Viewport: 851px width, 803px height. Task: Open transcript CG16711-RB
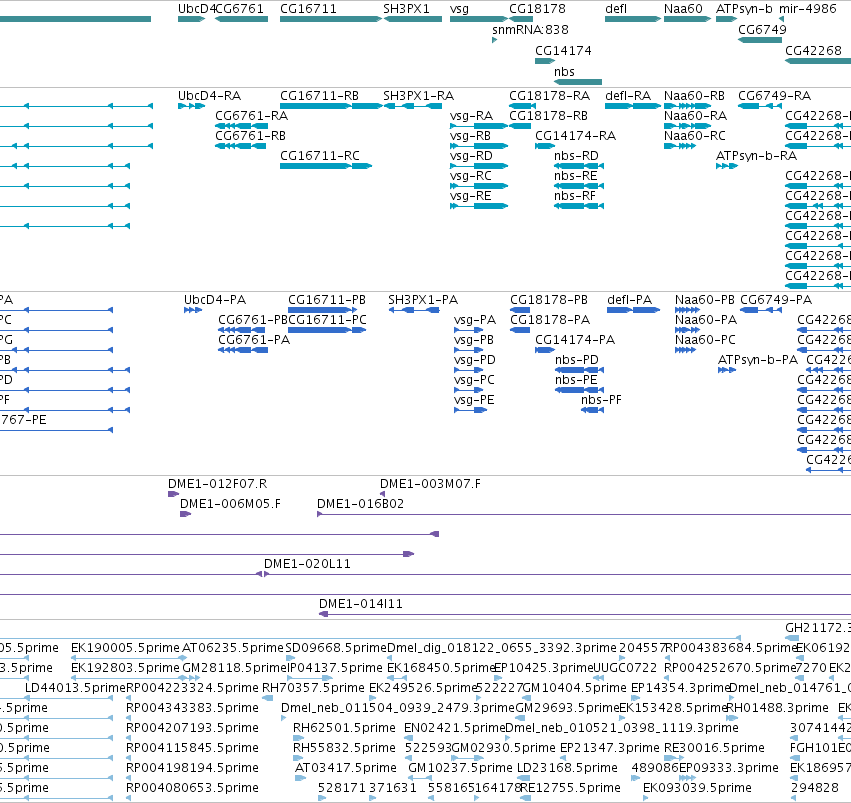click(319, 95)
